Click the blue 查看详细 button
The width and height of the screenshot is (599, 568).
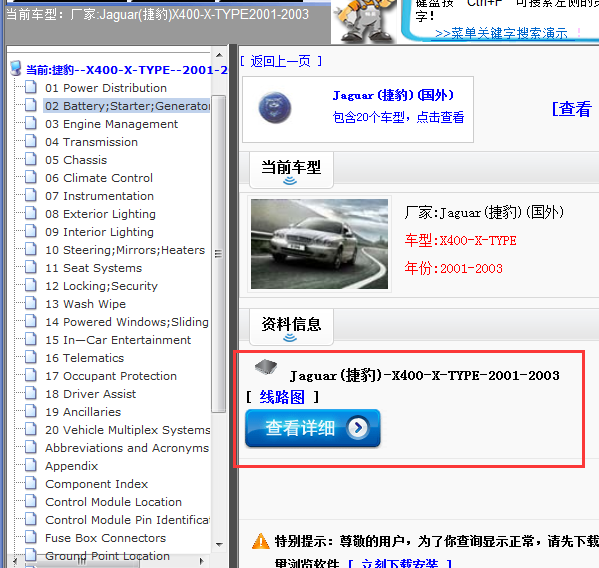tap(312, 428)
